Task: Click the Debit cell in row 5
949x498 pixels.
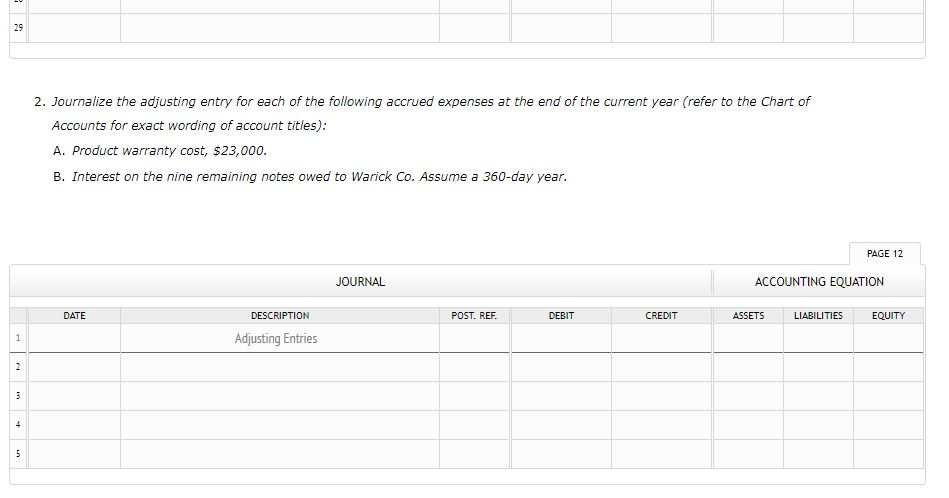Action: (x=561, y=455)
